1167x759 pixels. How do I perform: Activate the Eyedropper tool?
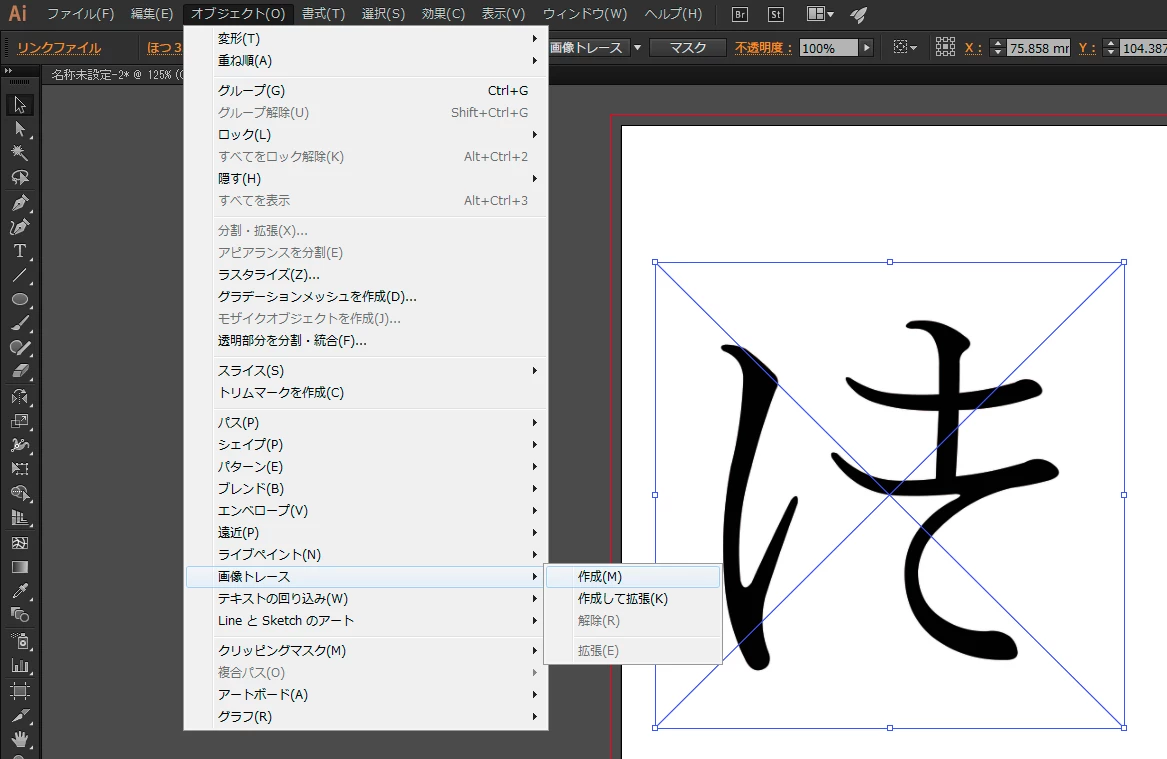pyautogui.click(x=20, y=591)
